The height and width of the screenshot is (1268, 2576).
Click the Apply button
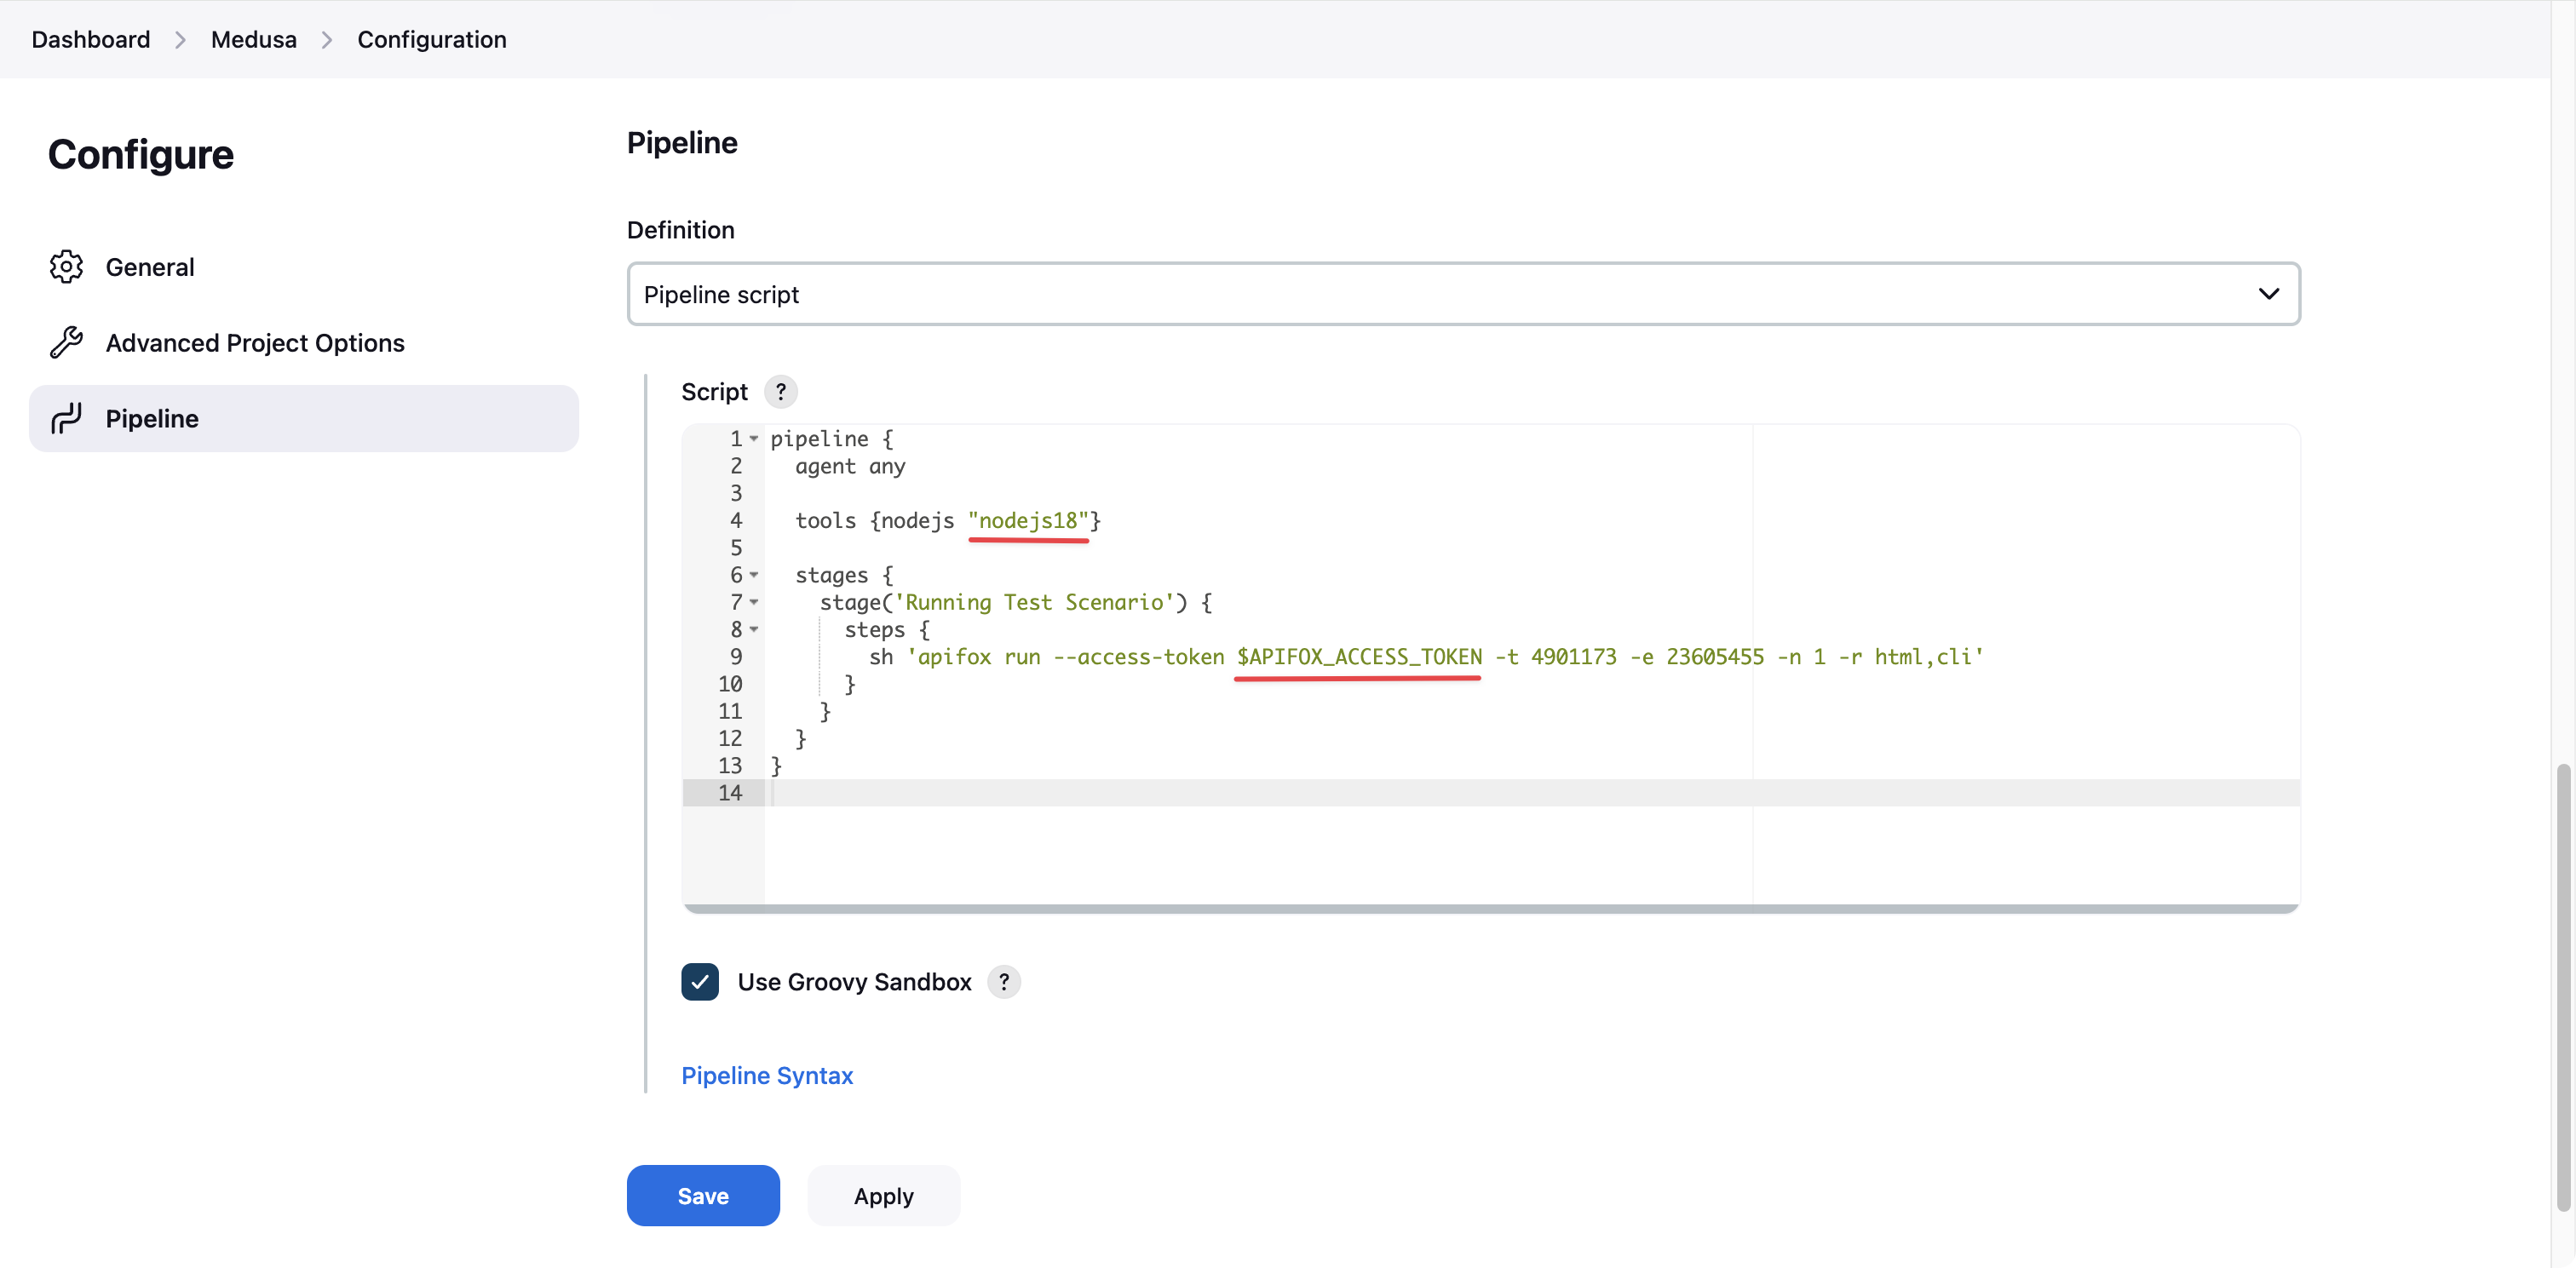click(883, 1196)
